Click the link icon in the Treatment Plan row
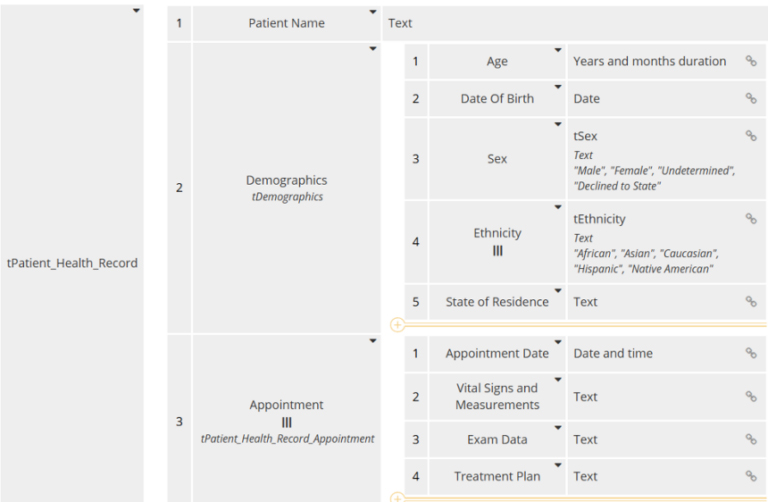Image resolution: width=768 pixels, height=502 pixels. pos(751,476)
